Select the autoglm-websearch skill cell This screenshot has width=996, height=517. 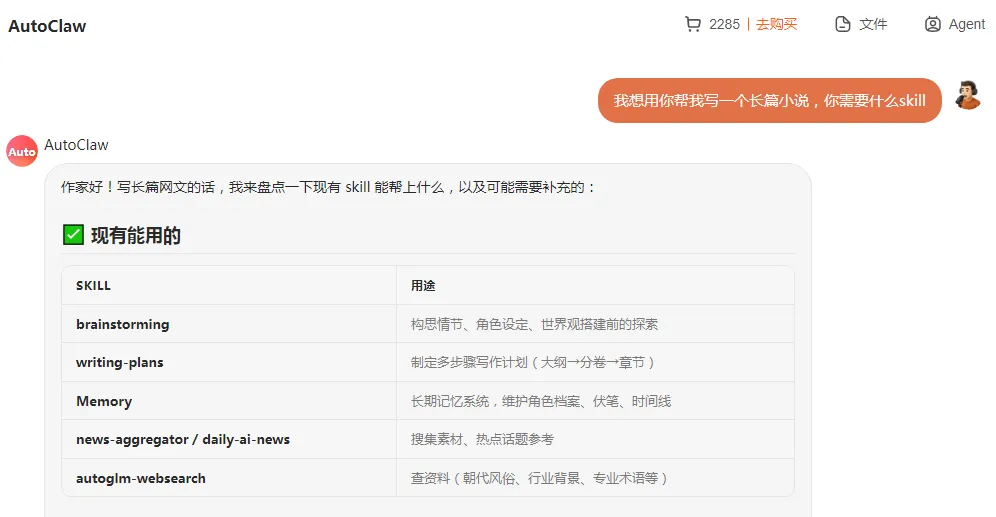(x=229, y=478)
